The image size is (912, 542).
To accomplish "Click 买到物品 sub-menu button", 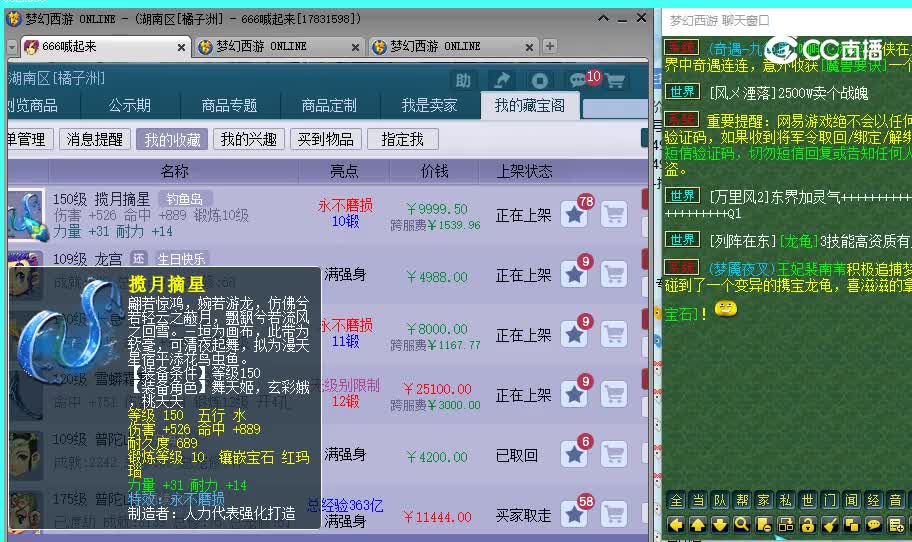I will (326, 140).
